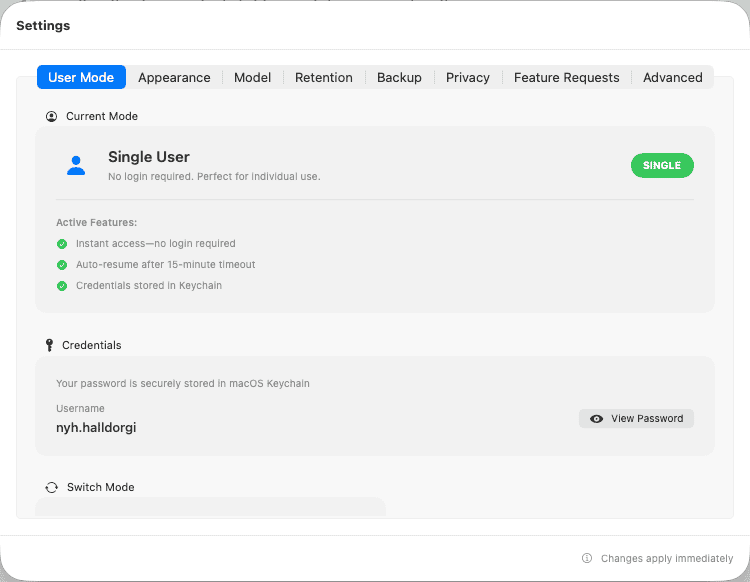Click Credentials stored in Keychain text
The height and width of the screenshot is (582, 750).
[x=149, y=286]
